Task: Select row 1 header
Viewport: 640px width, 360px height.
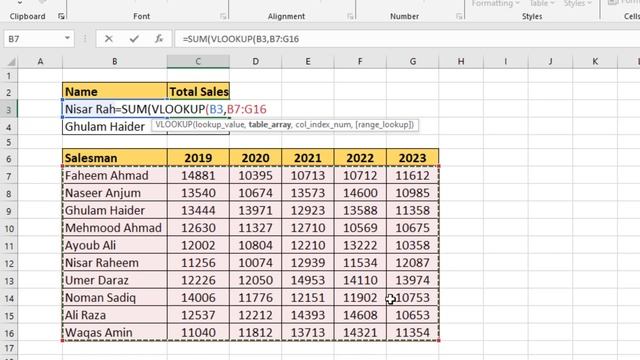Action: pyautogui.click(x=9, y=76)
